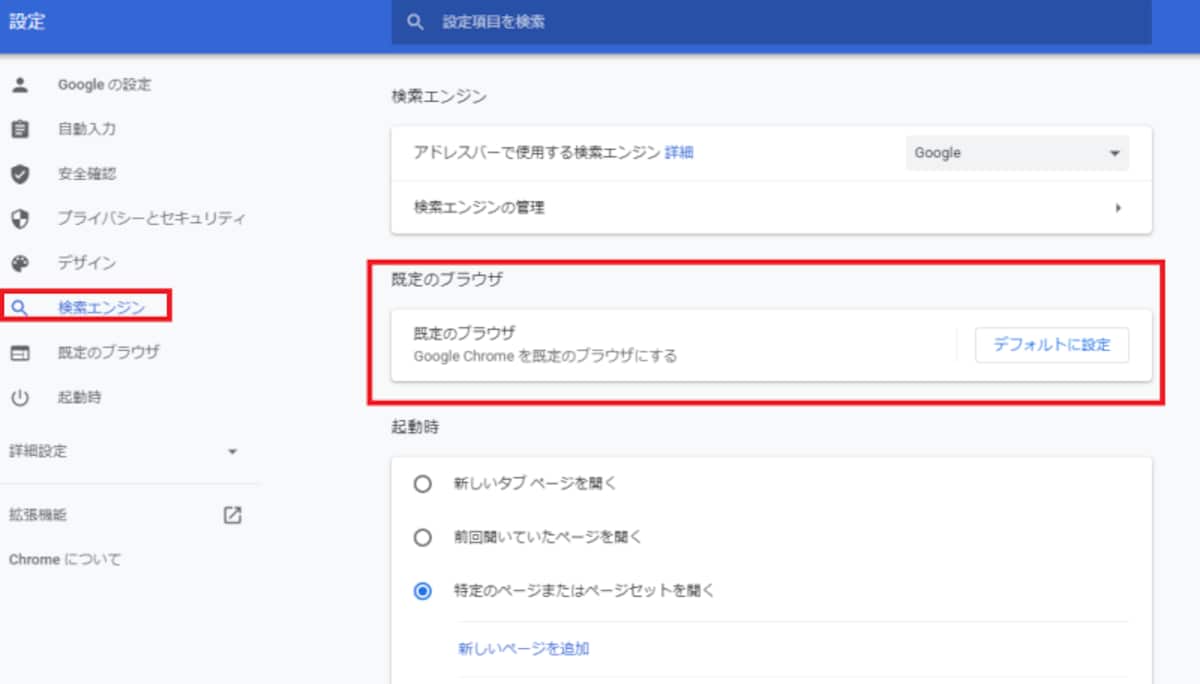Image resolution: width=1200 pixels, height=684 pixels.
Task: Click the 設定項目を検索 search field
Action: (771, 21)
